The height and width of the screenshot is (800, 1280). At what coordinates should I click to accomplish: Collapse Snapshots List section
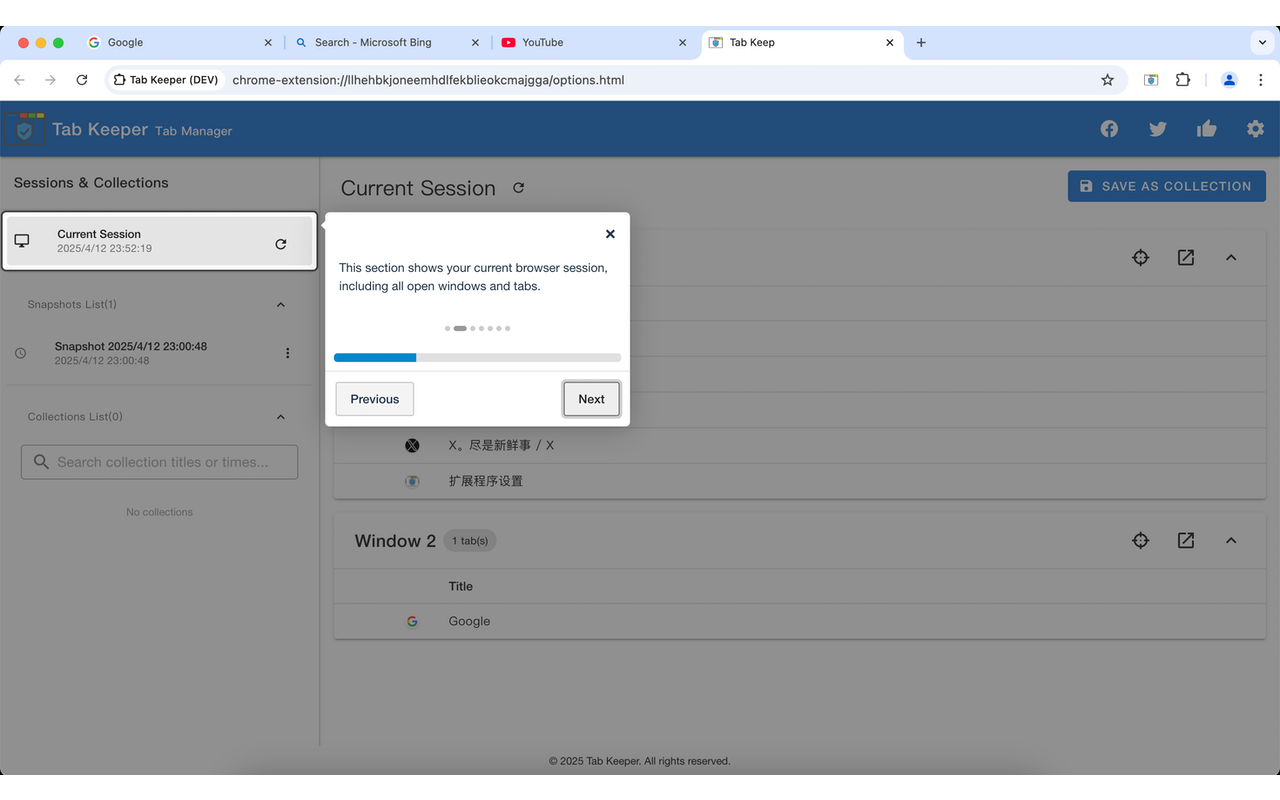coord(281,305)
